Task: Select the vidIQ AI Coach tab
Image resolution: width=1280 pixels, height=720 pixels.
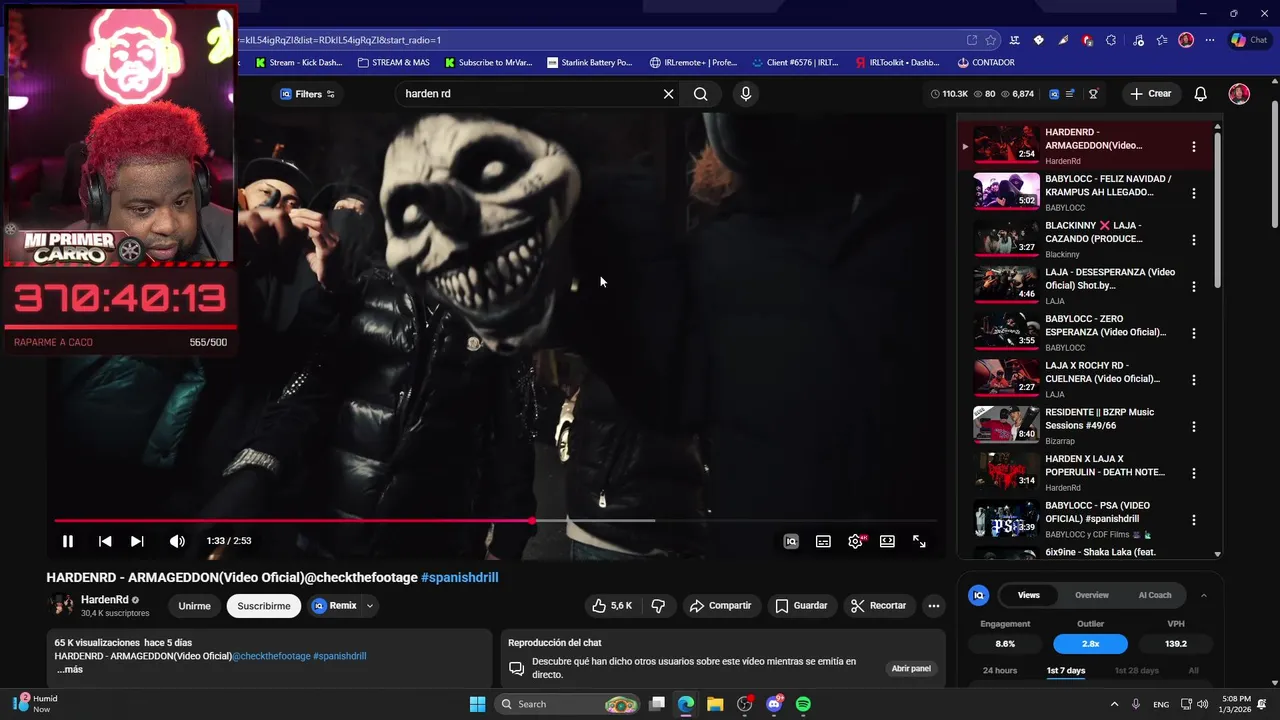Action: (1155, 595)
